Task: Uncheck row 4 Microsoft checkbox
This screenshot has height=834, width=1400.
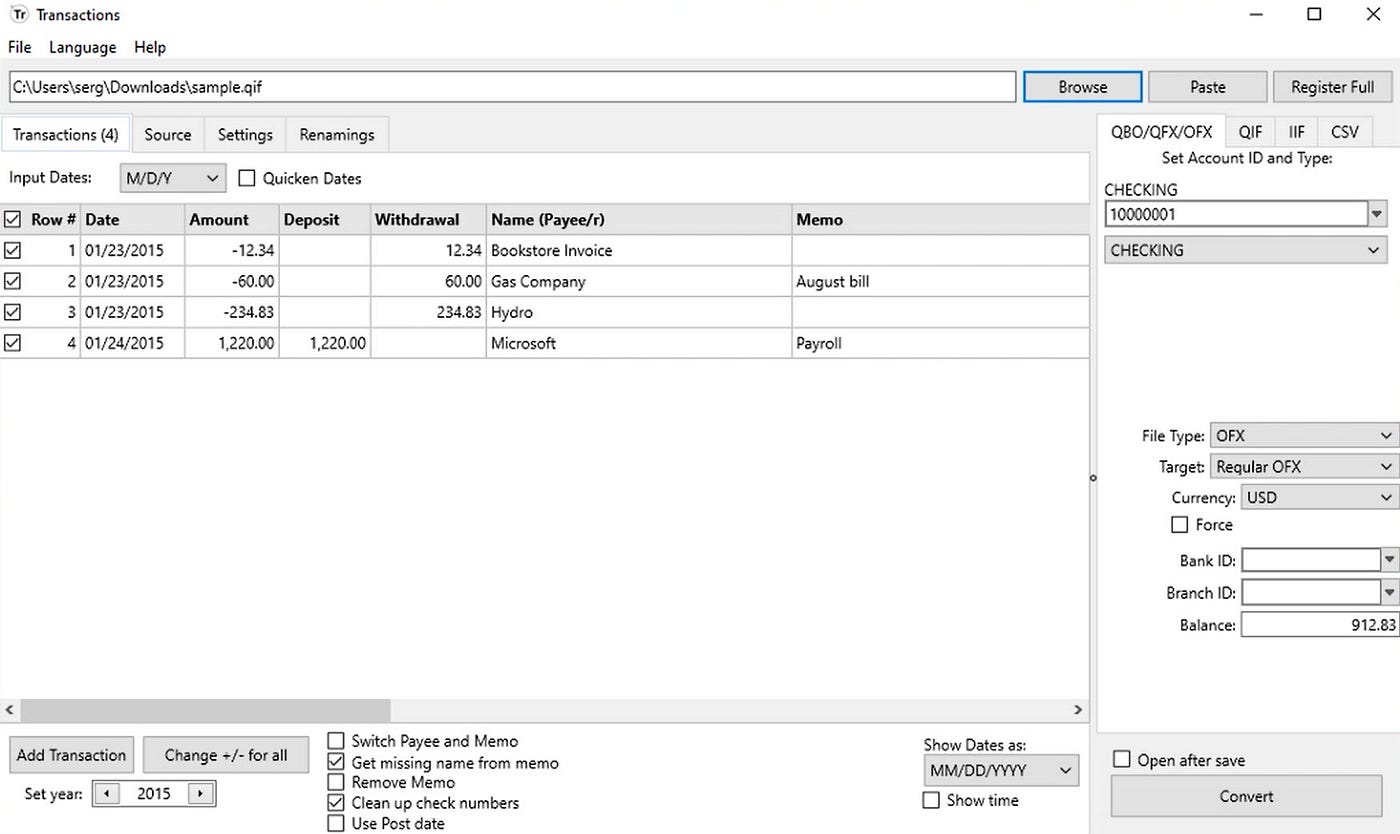Action: [13, 343]
